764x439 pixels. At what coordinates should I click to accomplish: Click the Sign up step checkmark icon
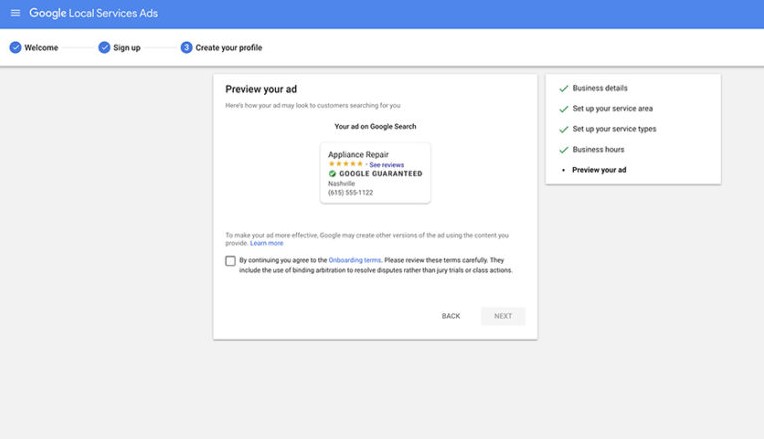click(104, 47)
